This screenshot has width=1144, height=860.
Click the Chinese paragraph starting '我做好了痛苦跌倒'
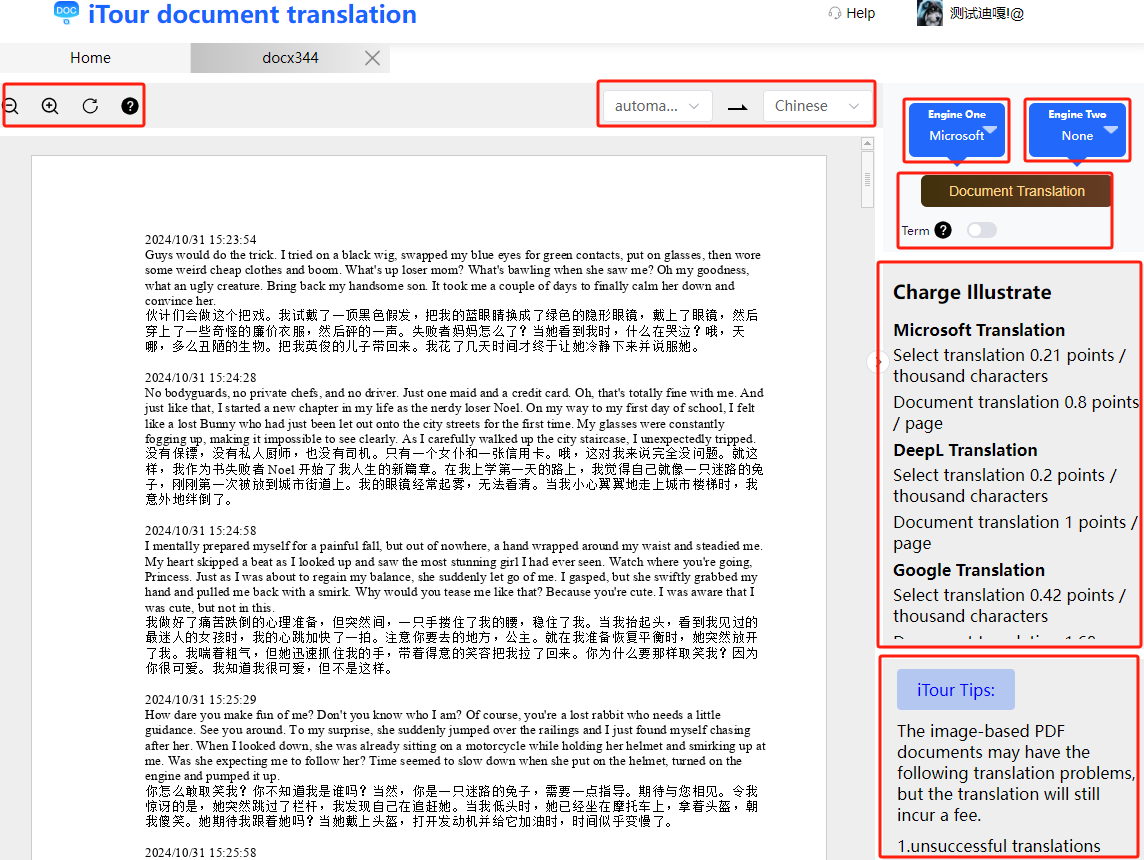click(x=452, y=646)
